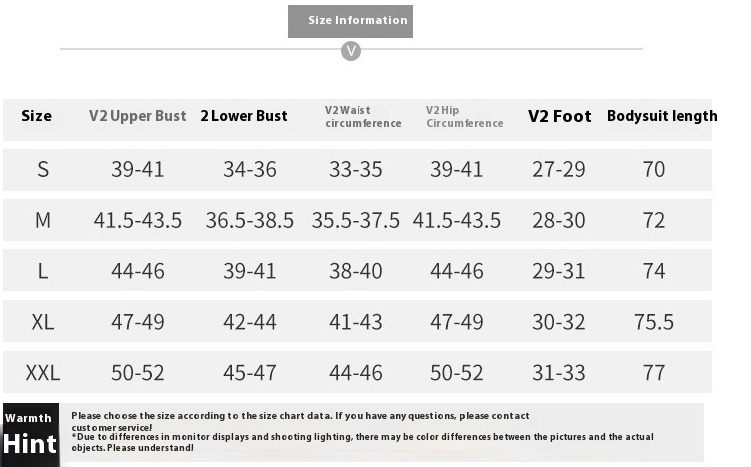Viewport: 751px width, 467px height.
Task: Choose the L size row label
Action: 43,271
